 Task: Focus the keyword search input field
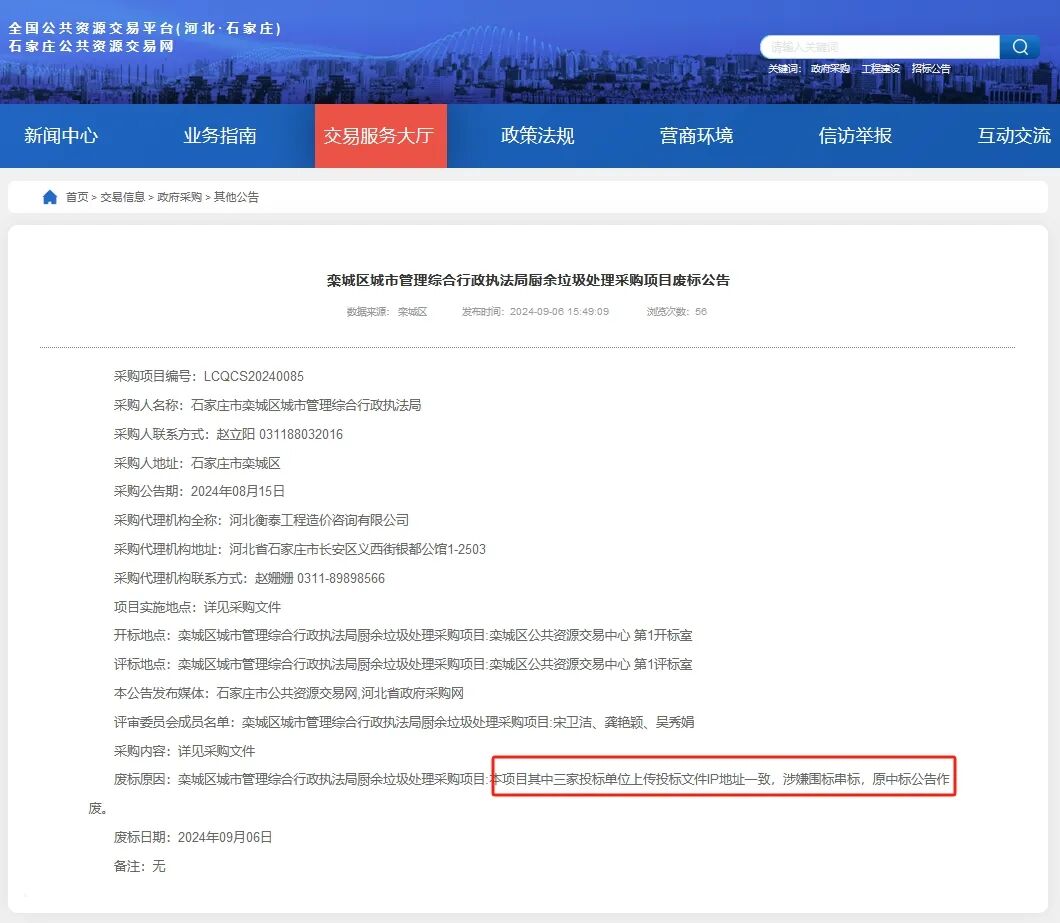(880, 47)
